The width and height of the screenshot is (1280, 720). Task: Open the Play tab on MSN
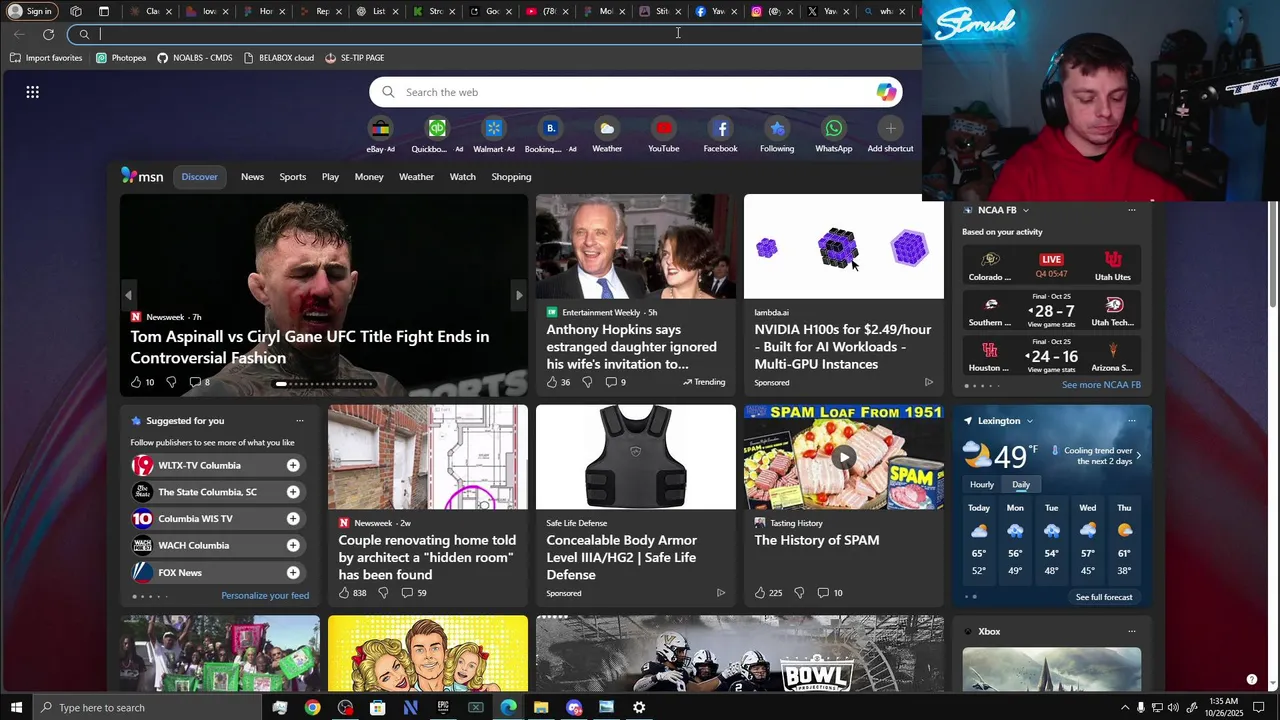(330, 177)
